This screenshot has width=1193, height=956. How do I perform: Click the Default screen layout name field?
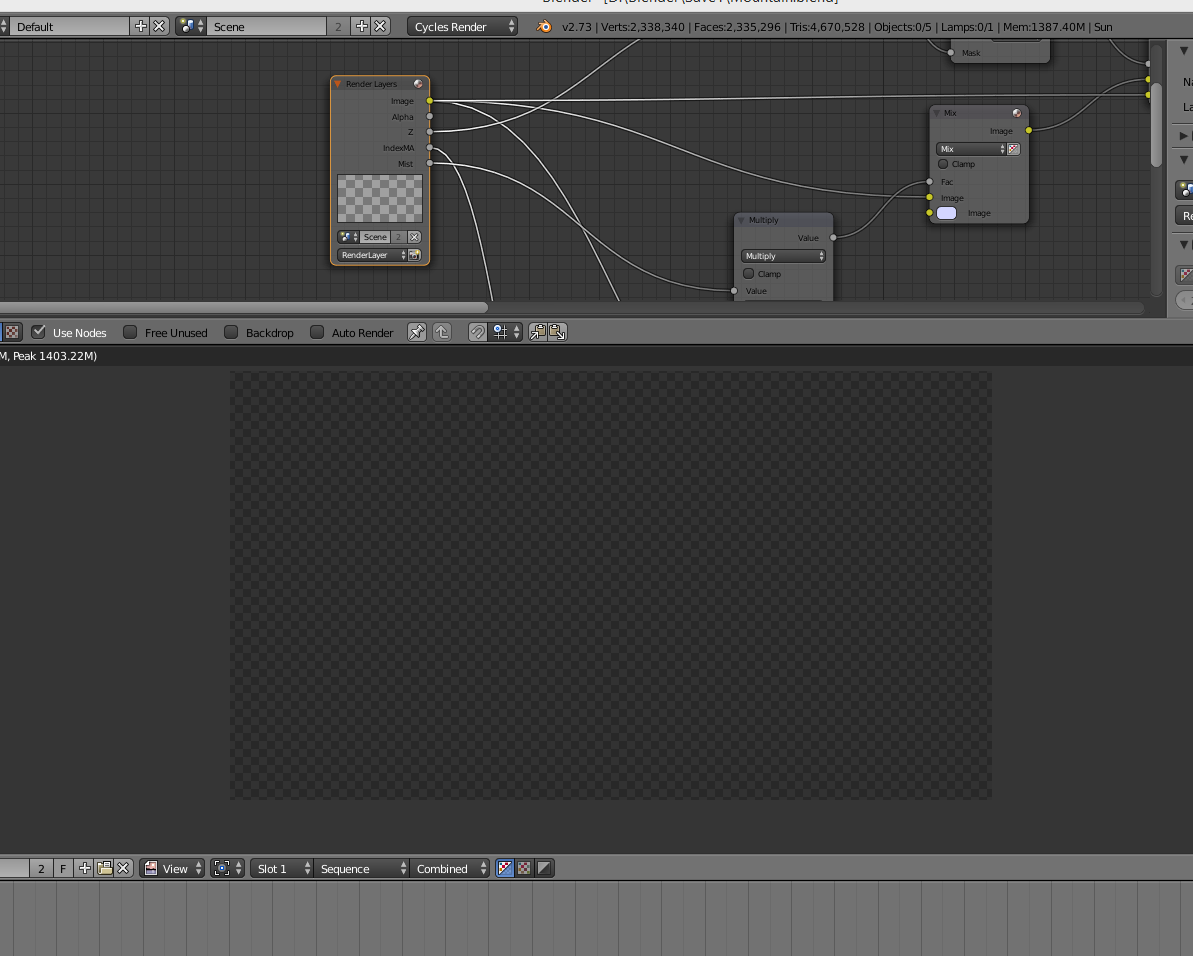(x=71, y=27)
